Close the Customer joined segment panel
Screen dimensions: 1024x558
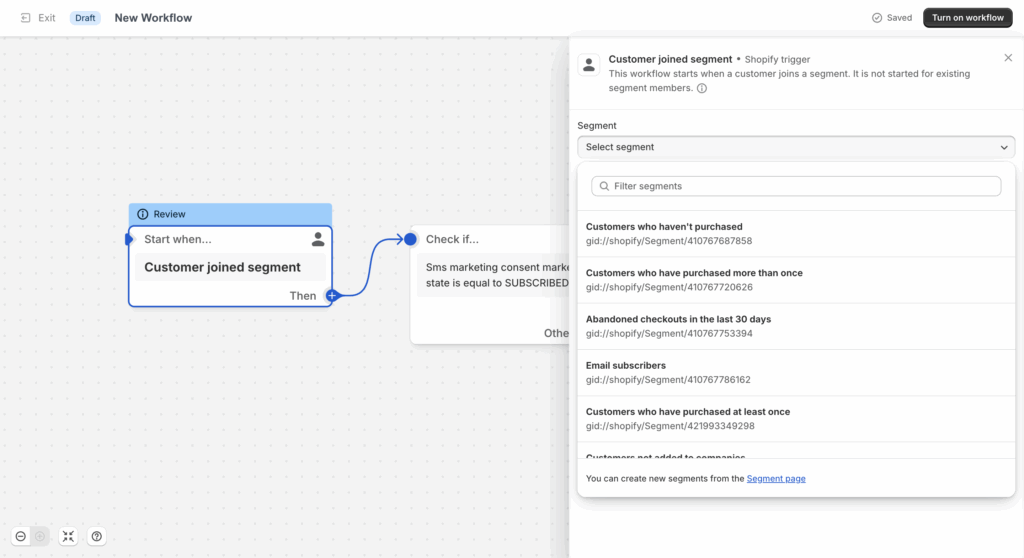pyautogui.click(x=1008, y=58)
